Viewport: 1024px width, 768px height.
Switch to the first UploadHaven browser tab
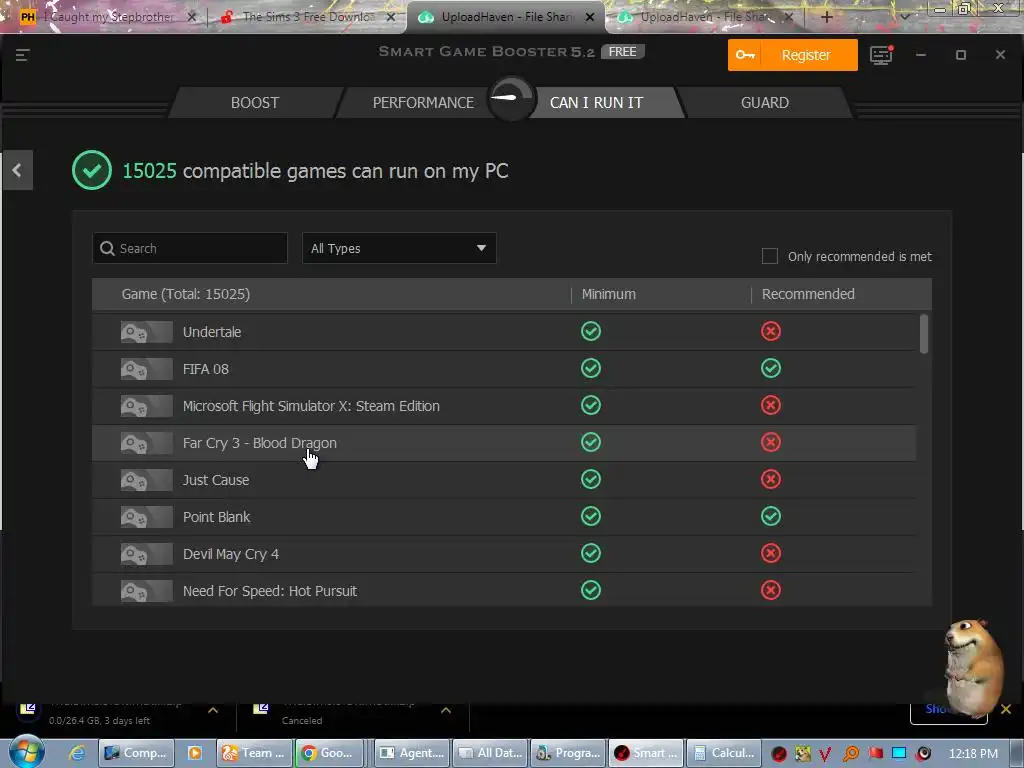[506, 17]
